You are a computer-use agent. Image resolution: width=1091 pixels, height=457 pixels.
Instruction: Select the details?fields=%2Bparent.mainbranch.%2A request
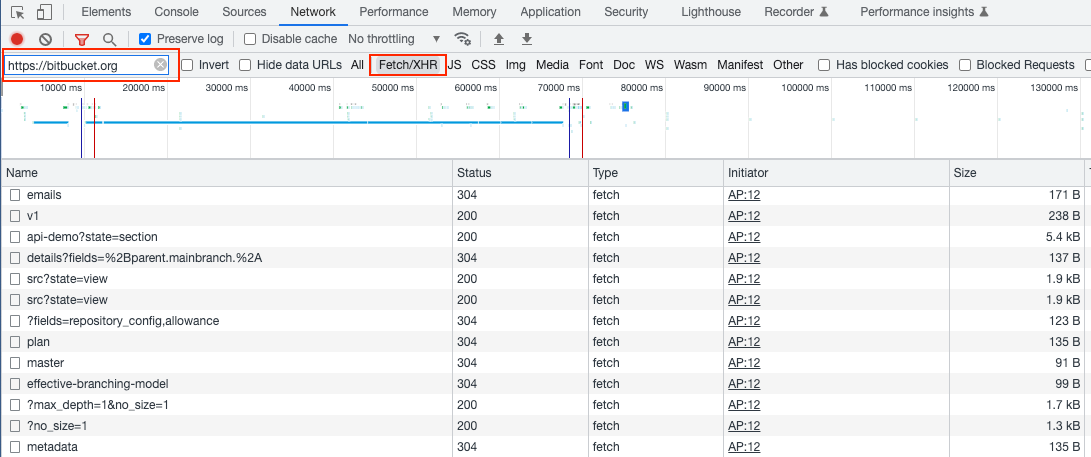tap(144, 257)
